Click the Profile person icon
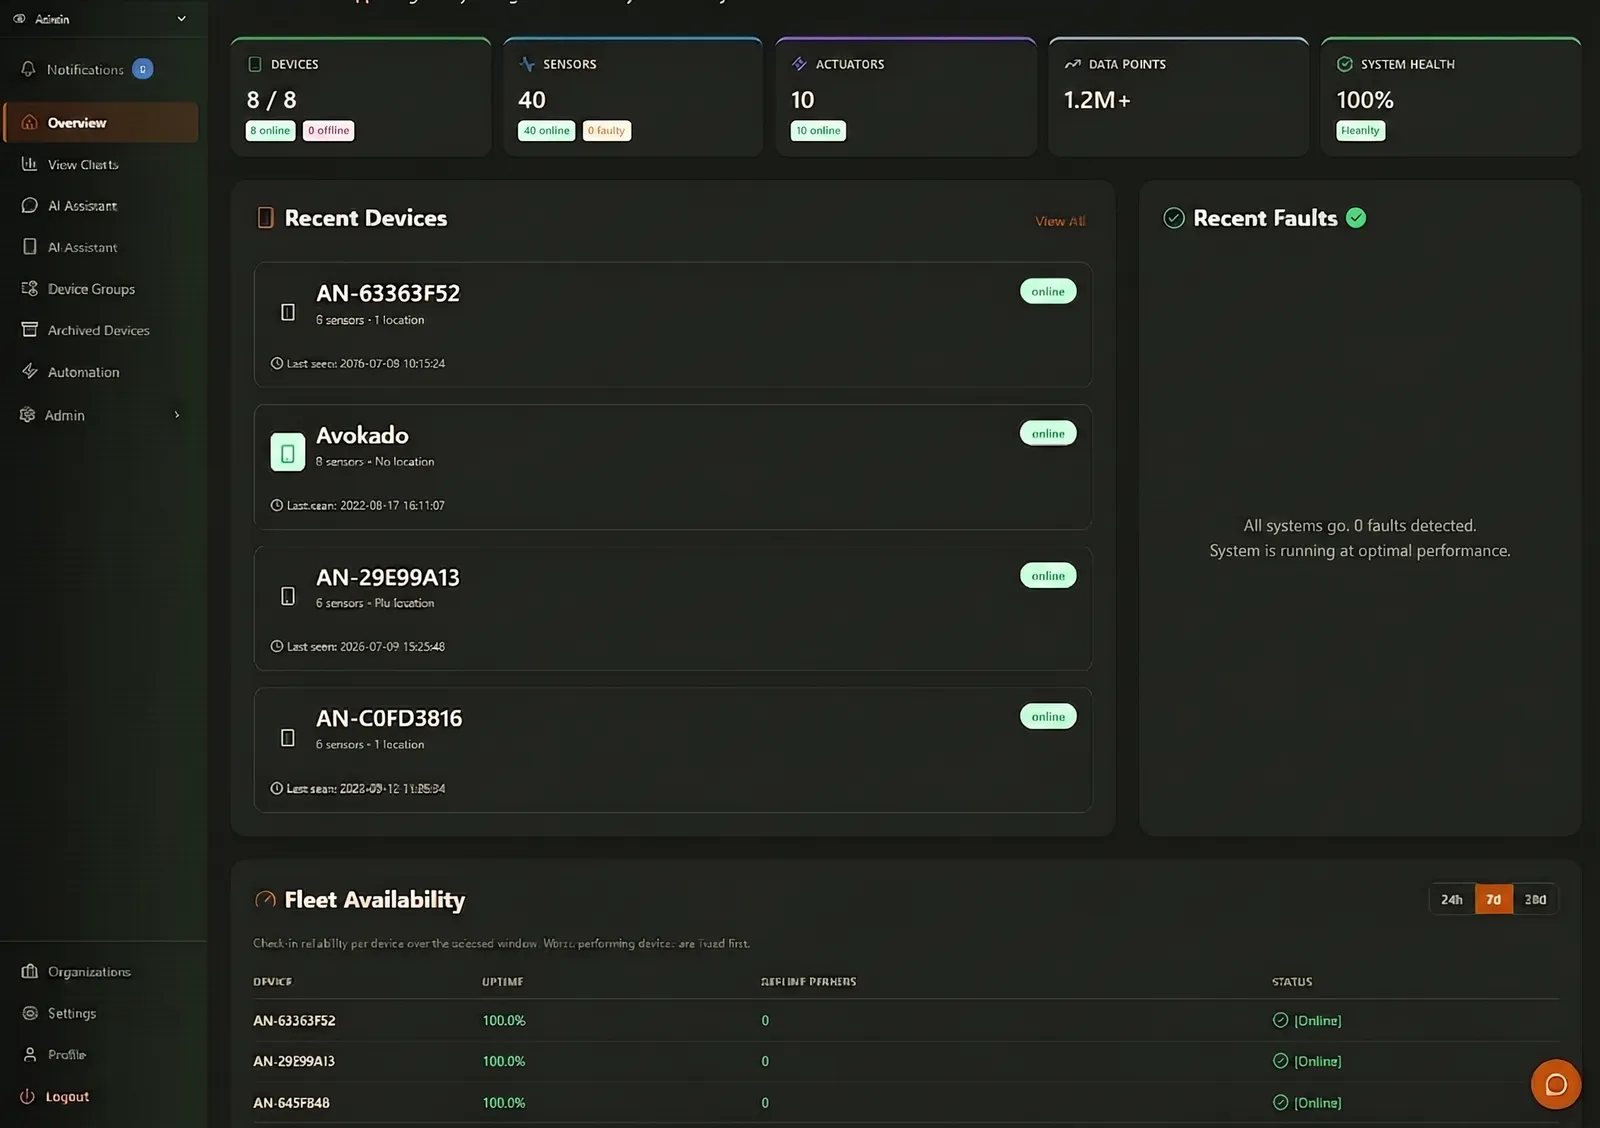The image size is (1600, 1128). (x=29, y=1054)
